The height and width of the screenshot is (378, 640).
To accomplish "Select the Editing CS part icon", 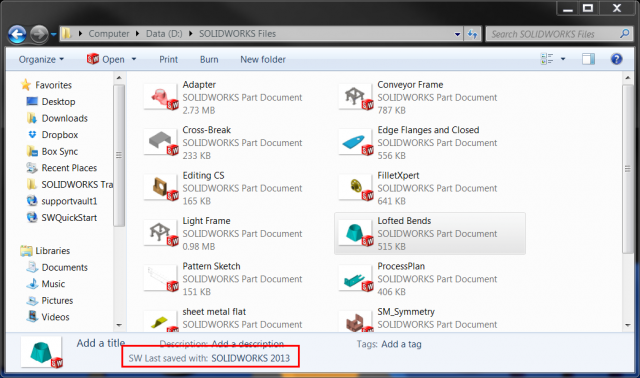I will point(161,188).
